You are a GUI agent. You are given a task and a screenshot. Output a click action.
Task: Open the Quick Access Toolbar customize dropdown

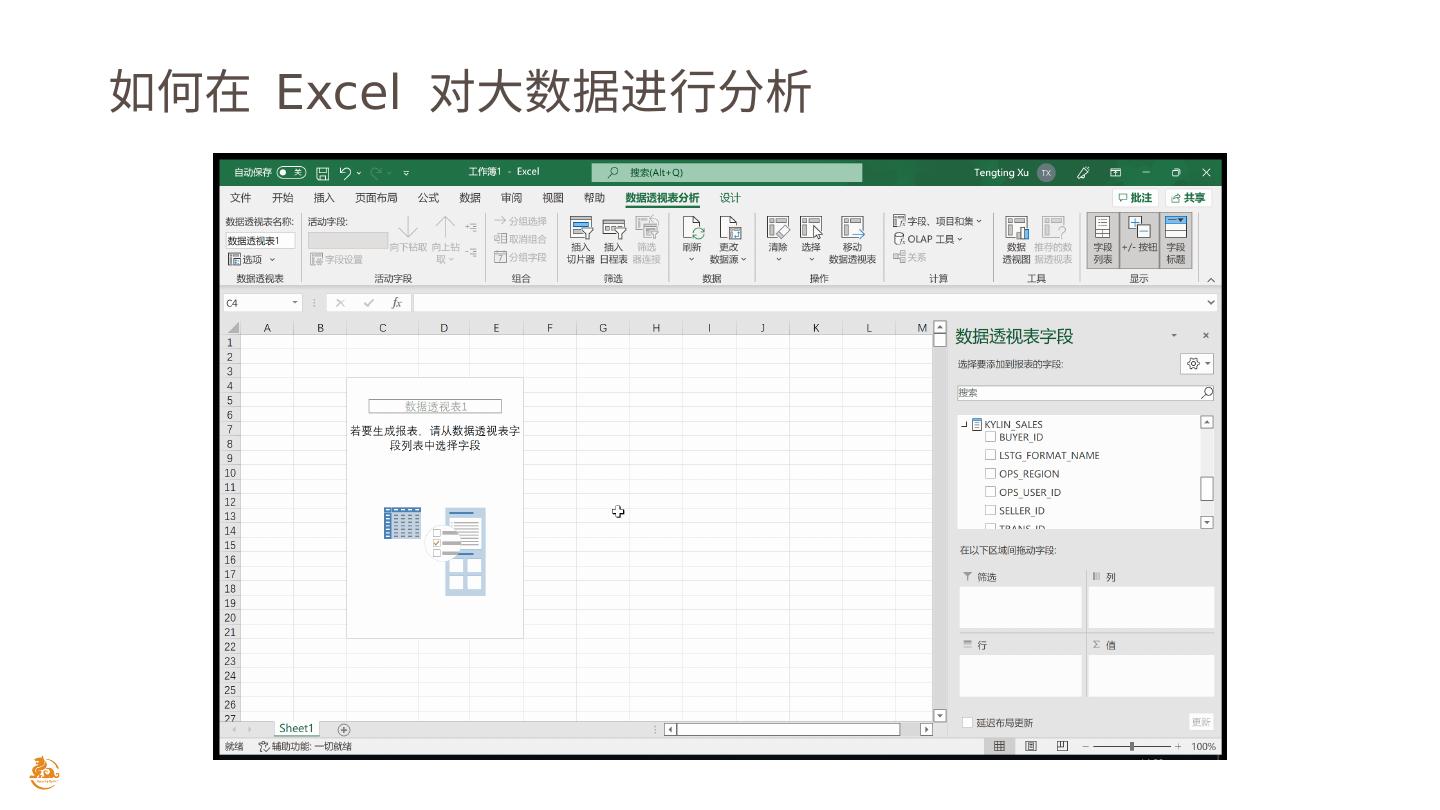coord(406,173)
